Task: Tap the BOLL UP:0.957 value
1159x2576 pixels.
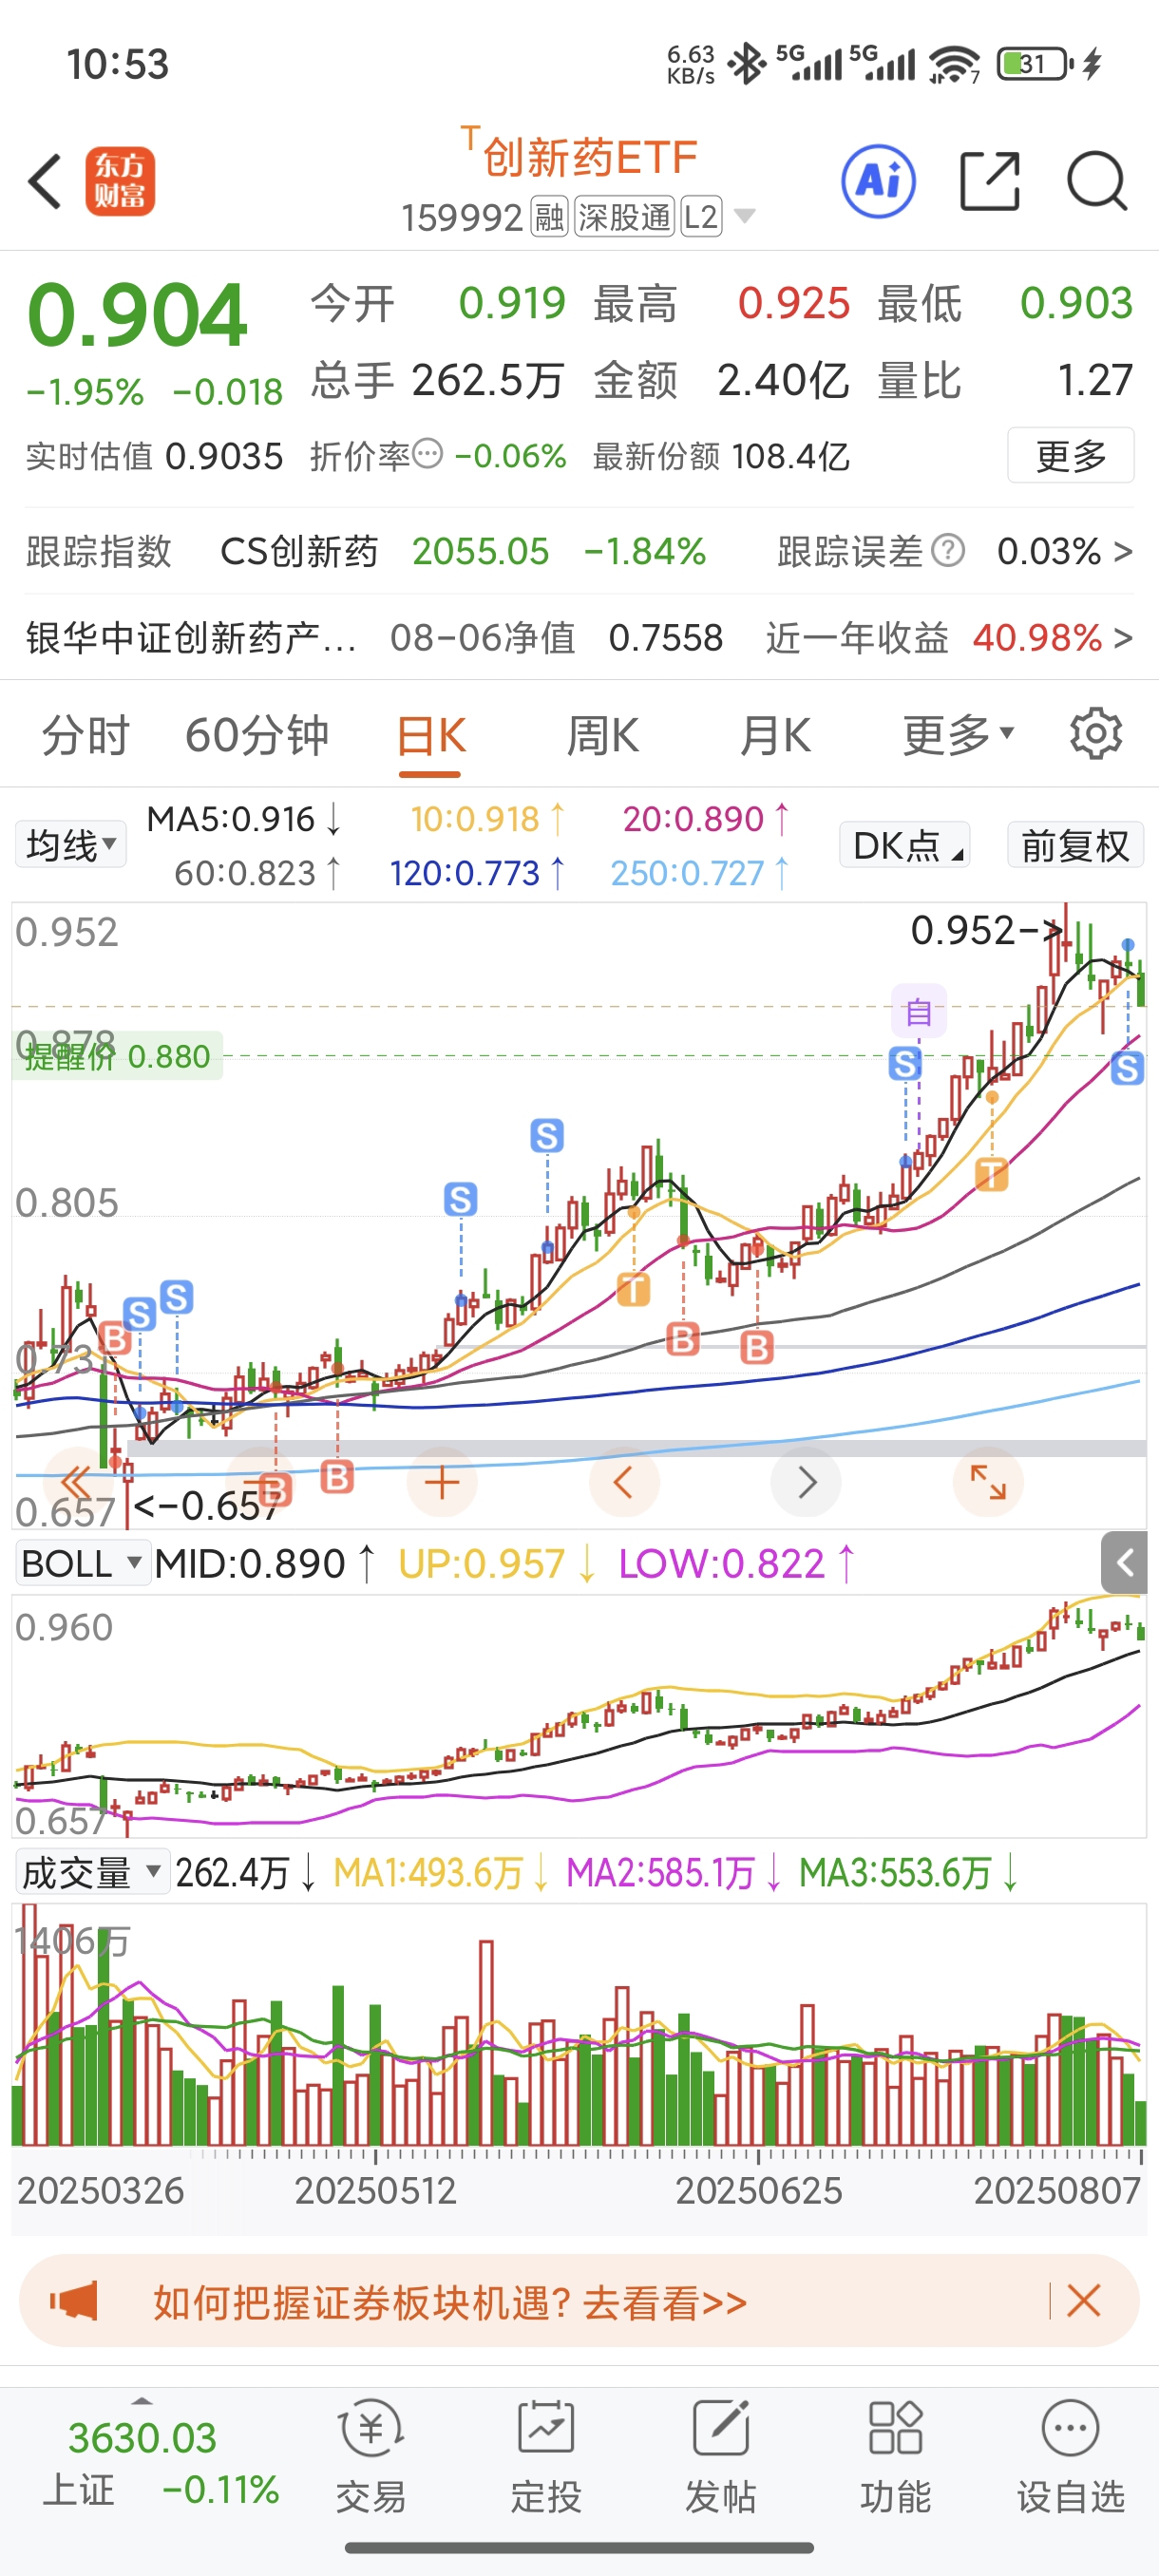Action: click(497, 1563)
